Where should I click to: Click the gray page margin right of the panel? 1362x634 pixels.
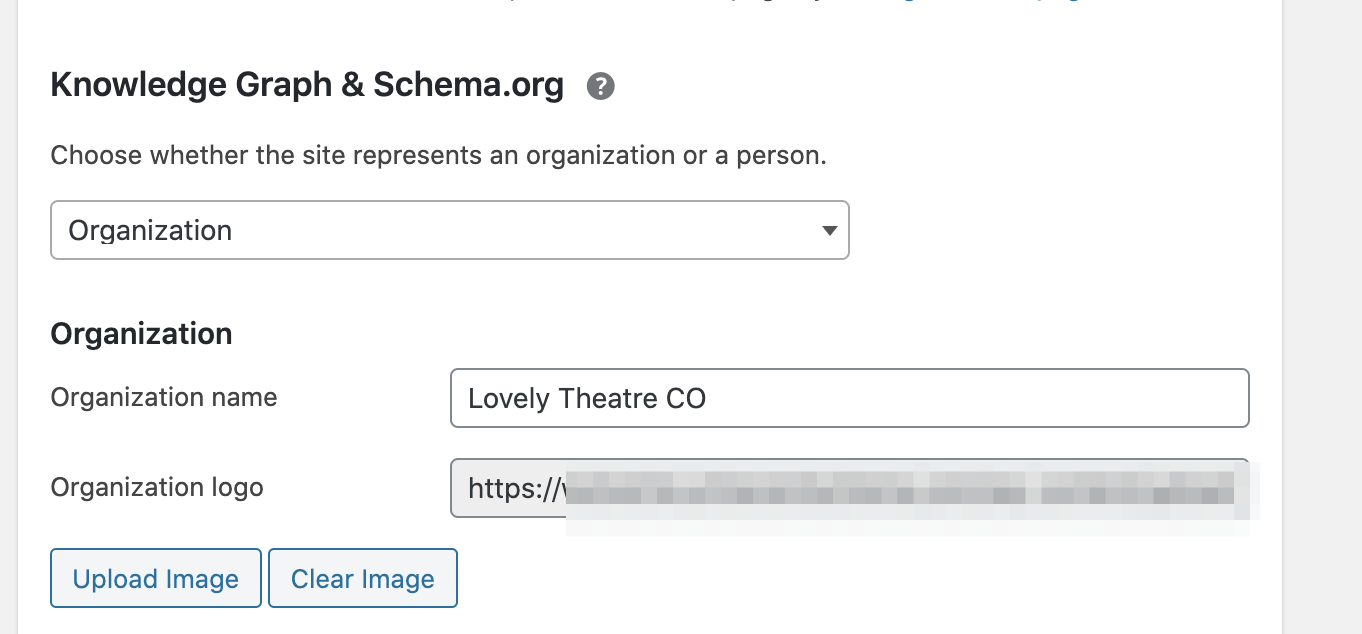(x=1322, y=300)
